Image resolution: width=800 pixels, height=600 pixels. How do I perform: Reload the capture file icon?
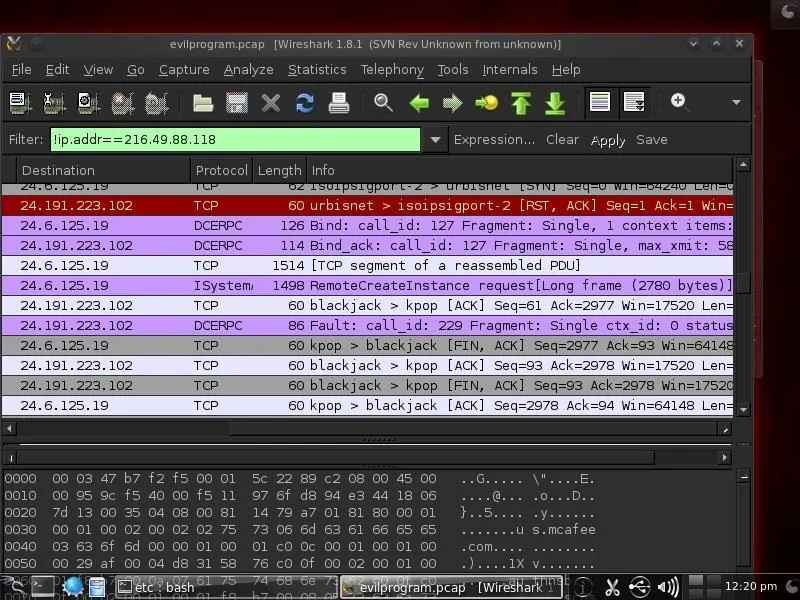tap(305, 103)
